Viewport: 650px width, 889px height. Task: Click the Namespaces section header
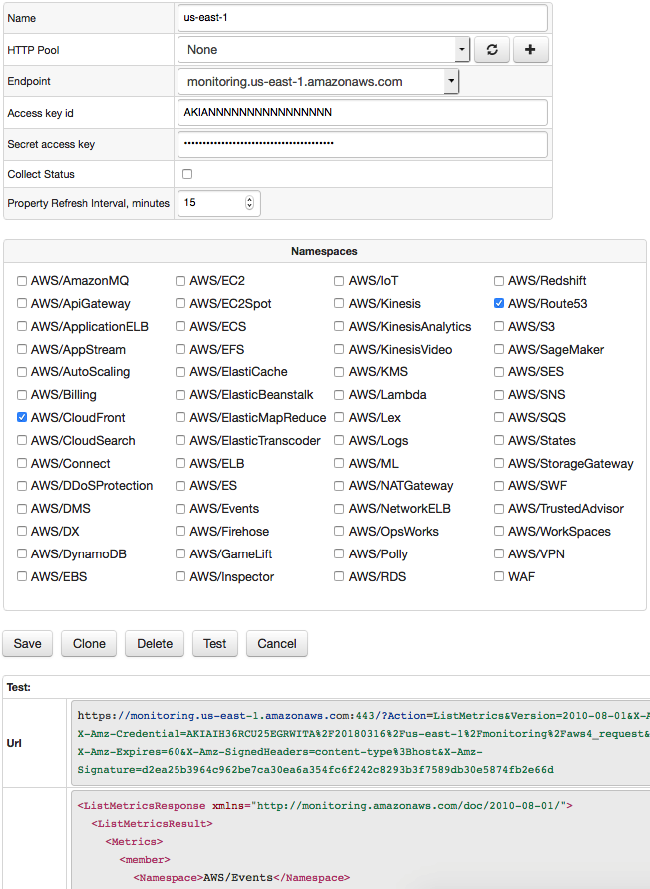coord(324,251)
